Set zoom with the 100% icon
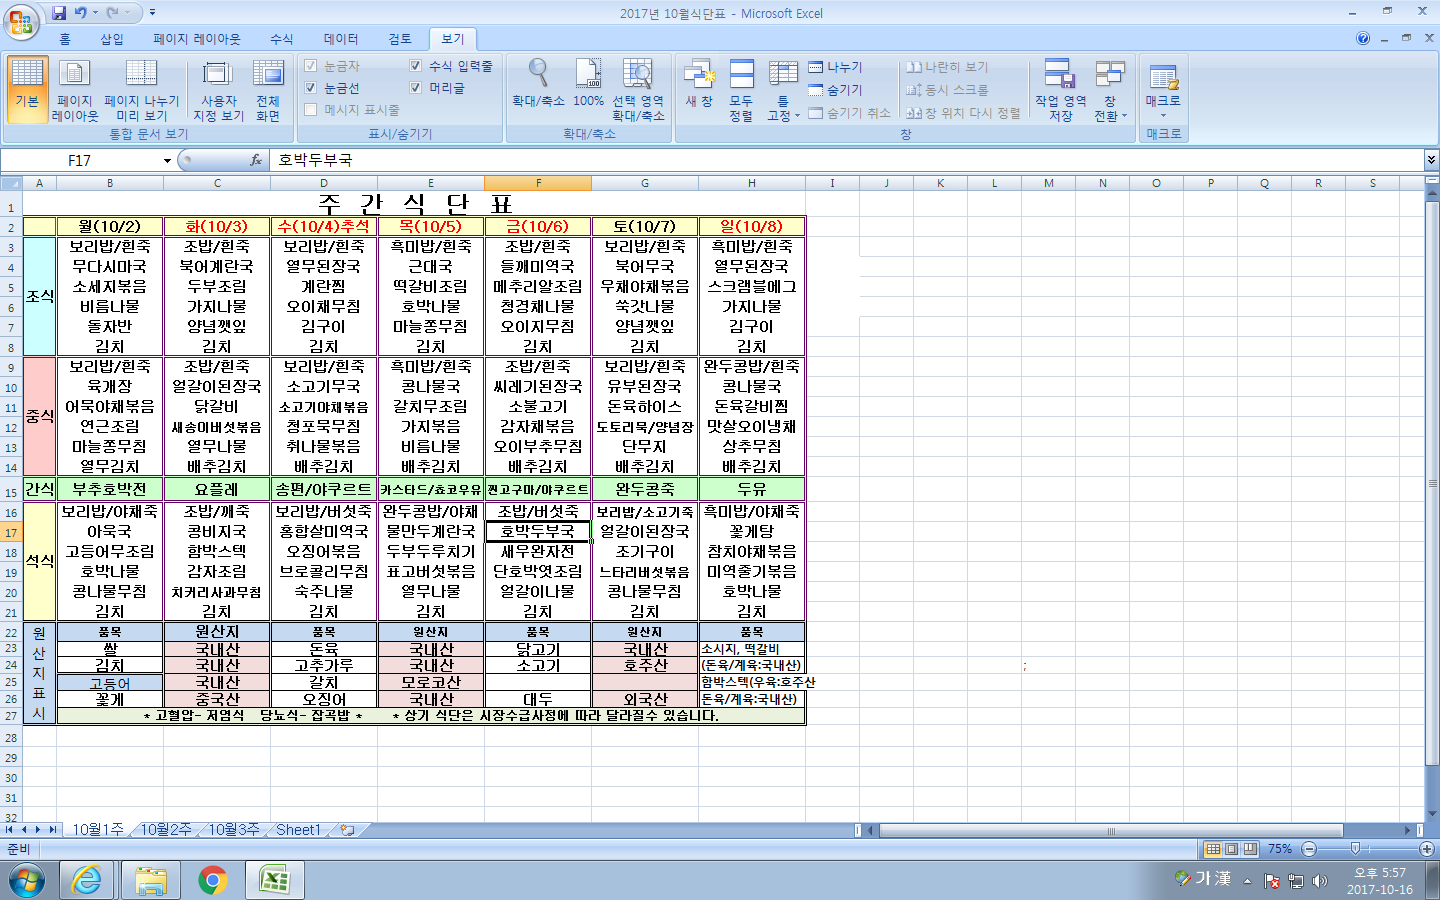 tap(588, 82)
